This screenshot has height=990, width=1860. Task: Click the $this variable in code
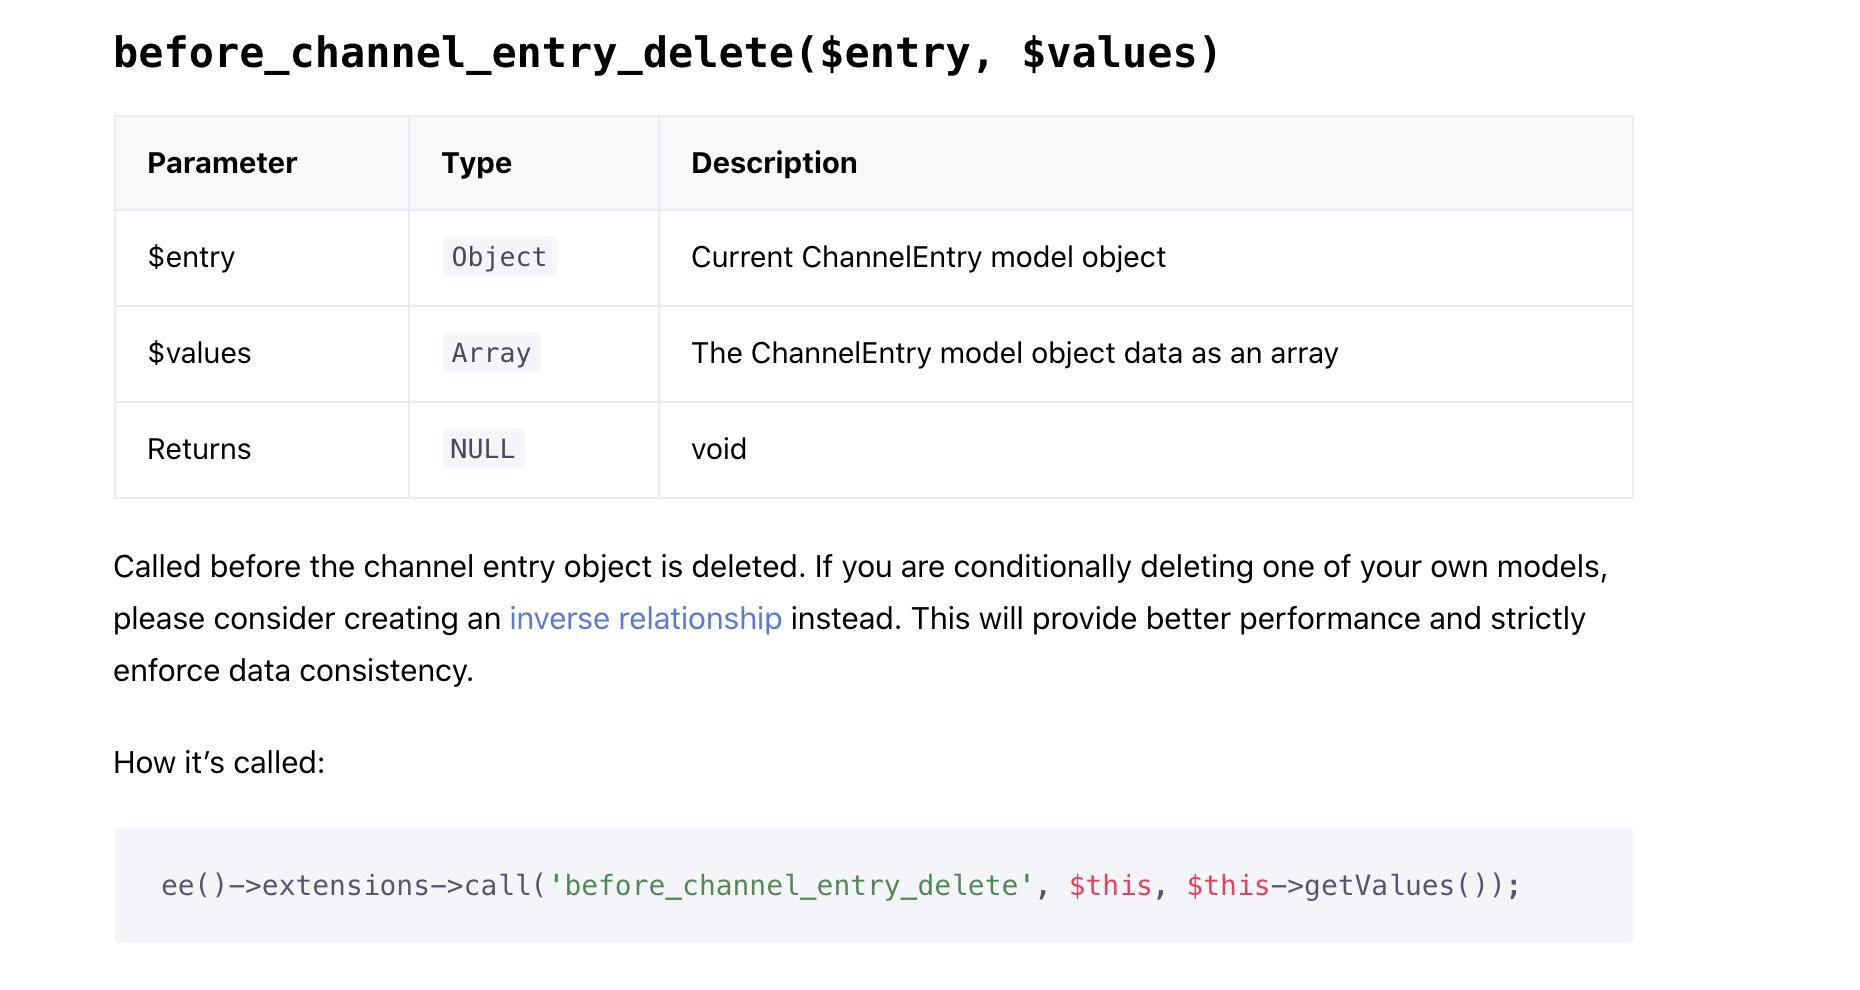[x=1109, y=884]
